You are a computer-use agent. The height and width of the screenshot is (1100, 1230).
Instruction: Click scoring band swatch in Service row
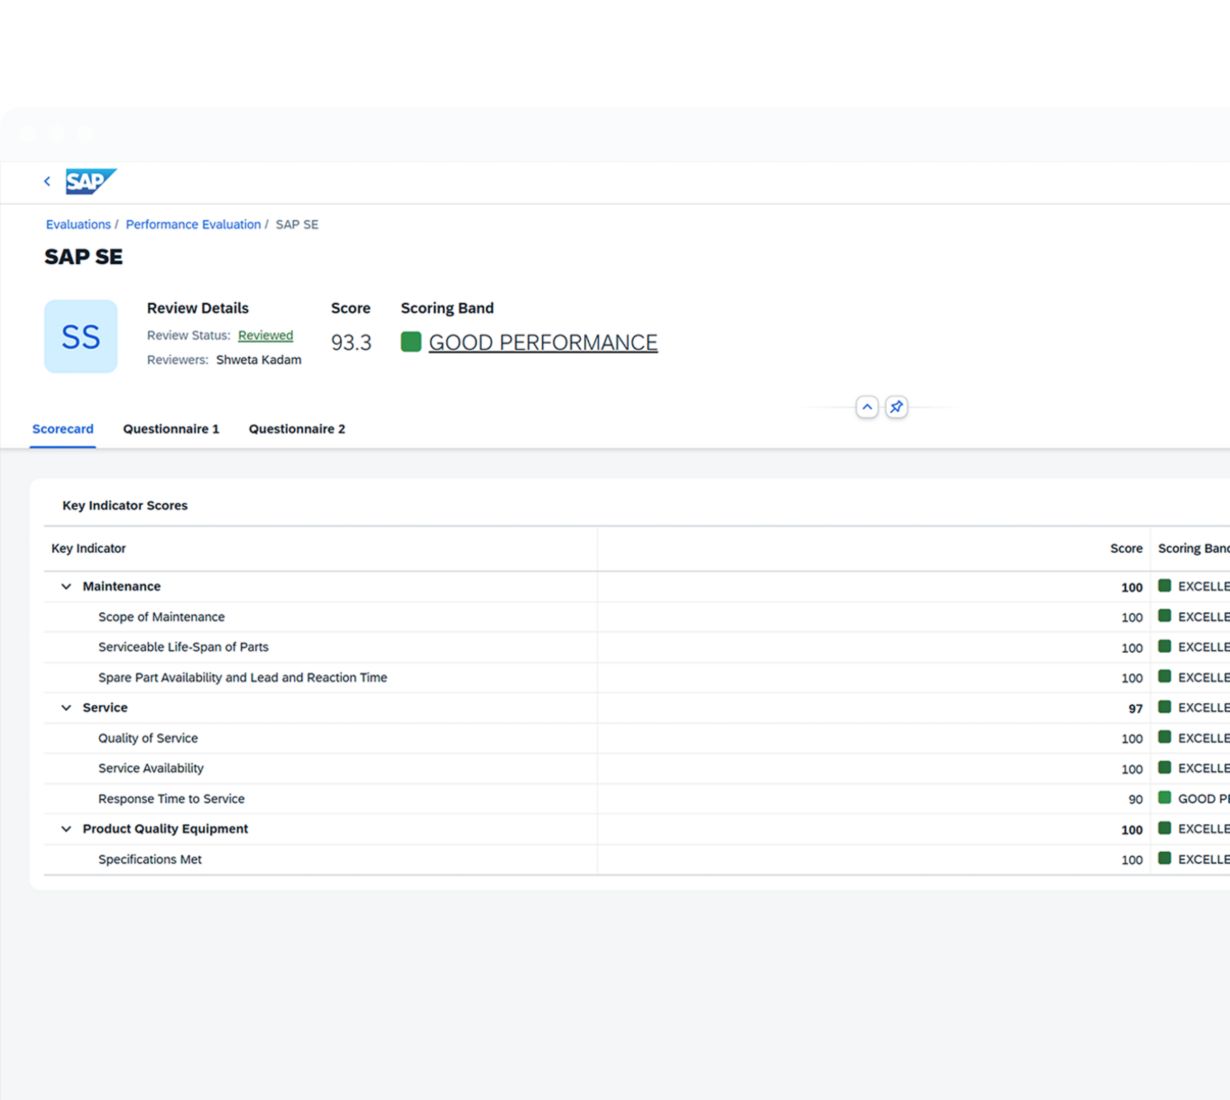point(1164,707)
